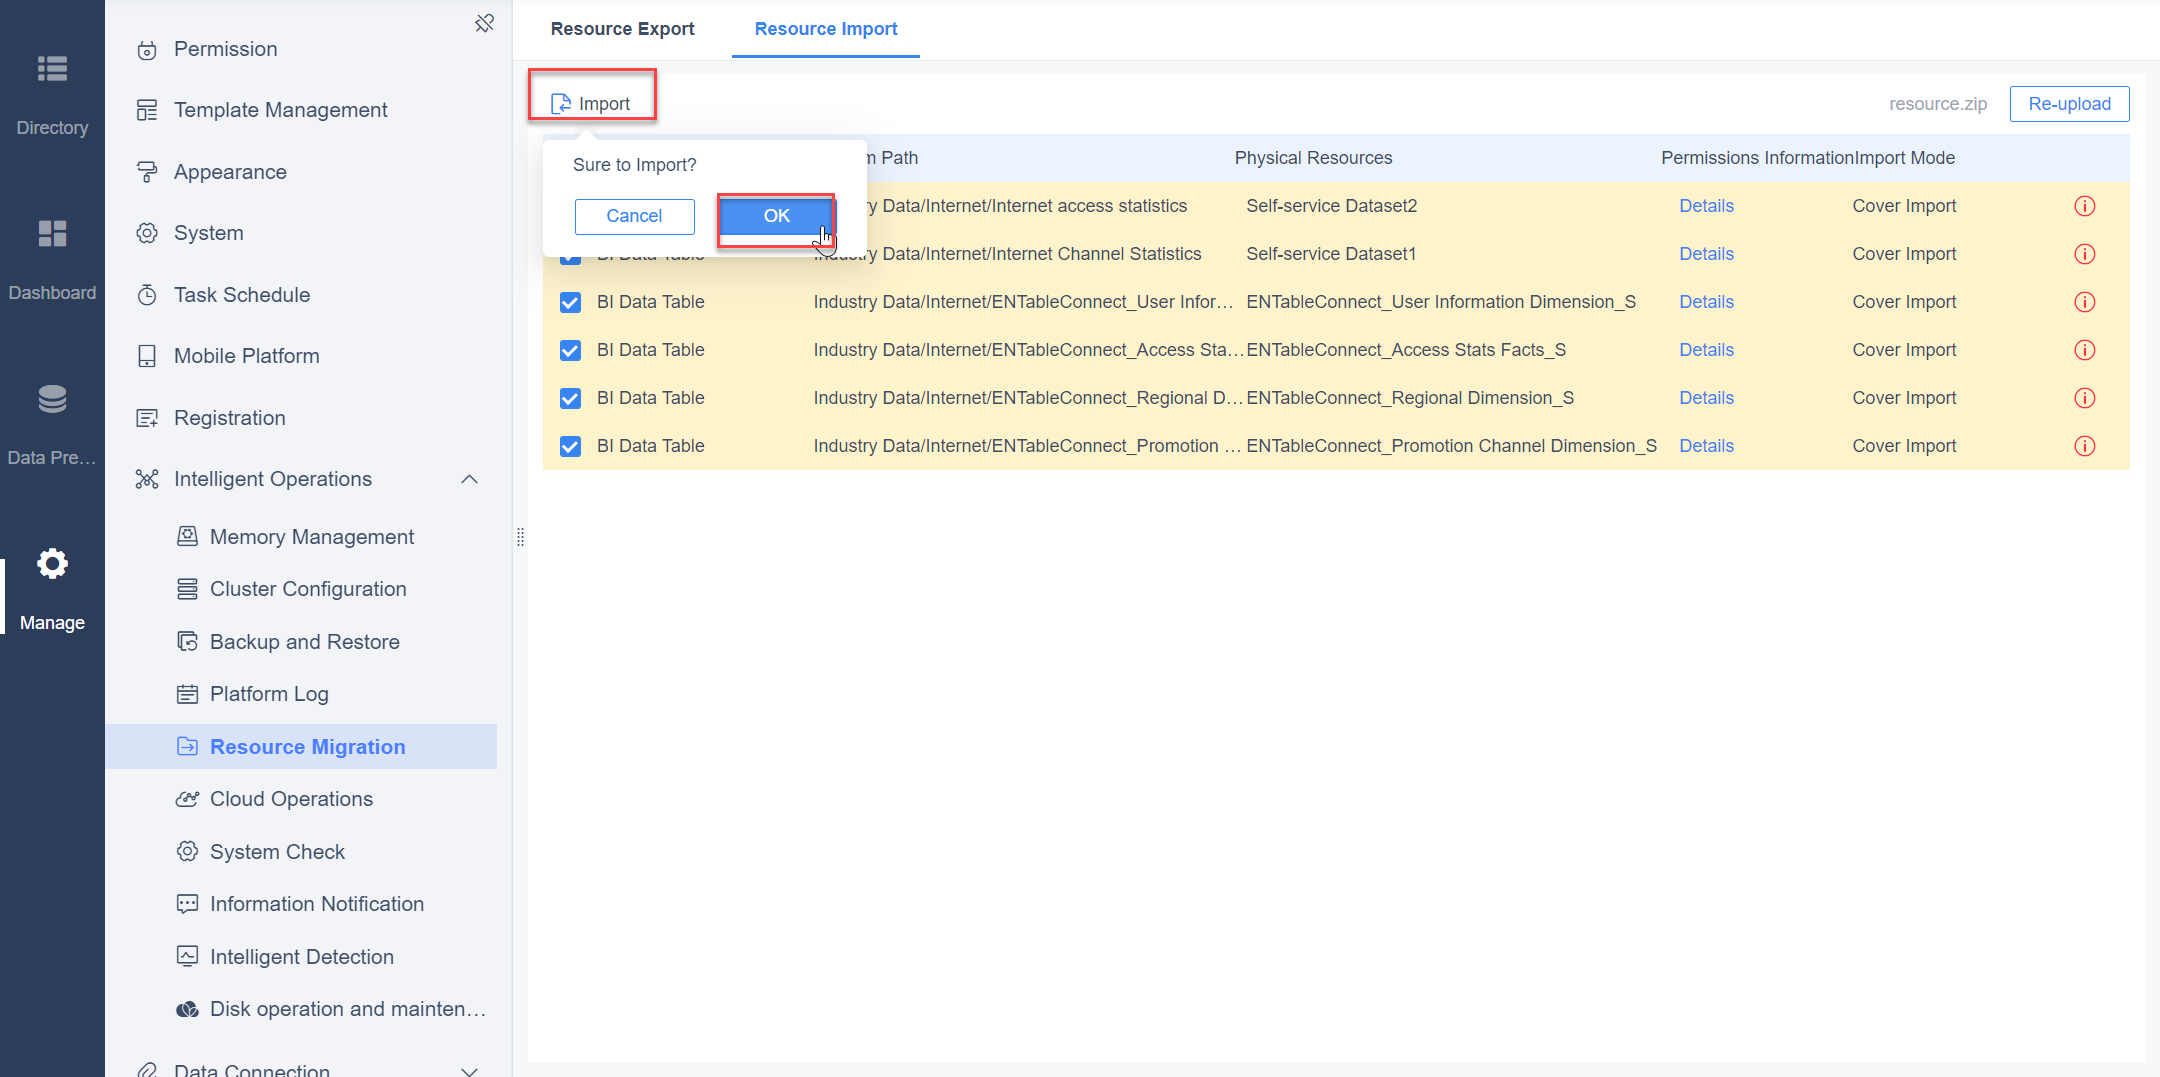Image resolution: width=2160 pixels, height=1077 pixels.
Task: Select the Manage gear icon
Action: pyautogui.click(x=52, y=564)
